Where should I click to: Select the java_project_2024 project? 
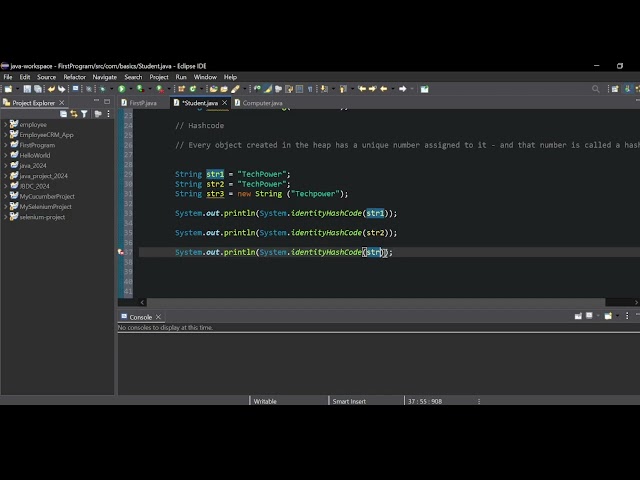(43, 176)
